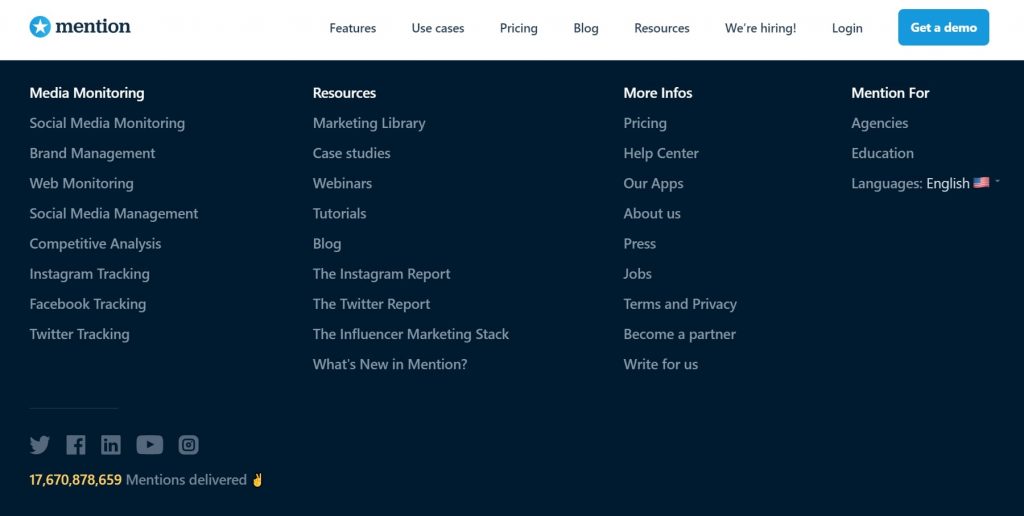Open Mention's Facebook page icon
The height and width of the screenshot is (516, 1024).
[x=76, y=445]
